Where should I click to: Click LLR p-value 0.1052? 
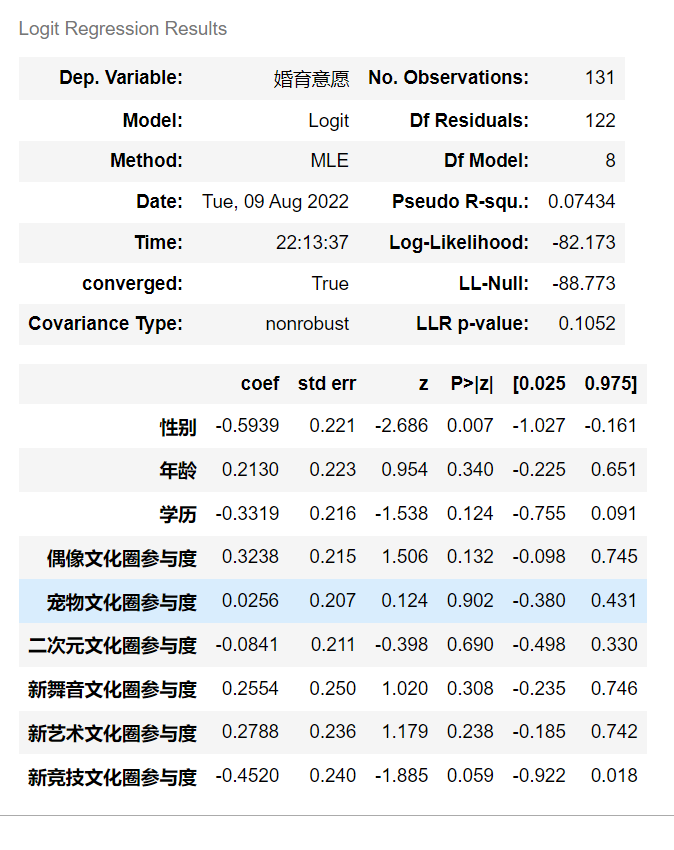pos(587,324)
